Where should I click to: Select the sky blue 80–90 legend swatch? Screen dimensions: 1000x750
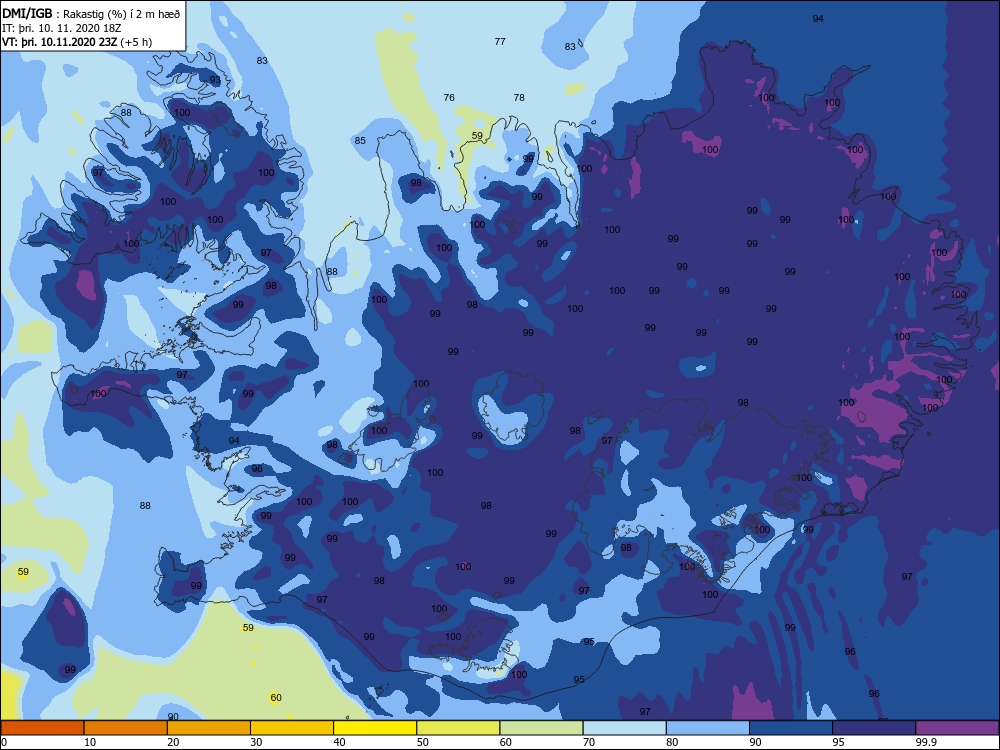707,728
